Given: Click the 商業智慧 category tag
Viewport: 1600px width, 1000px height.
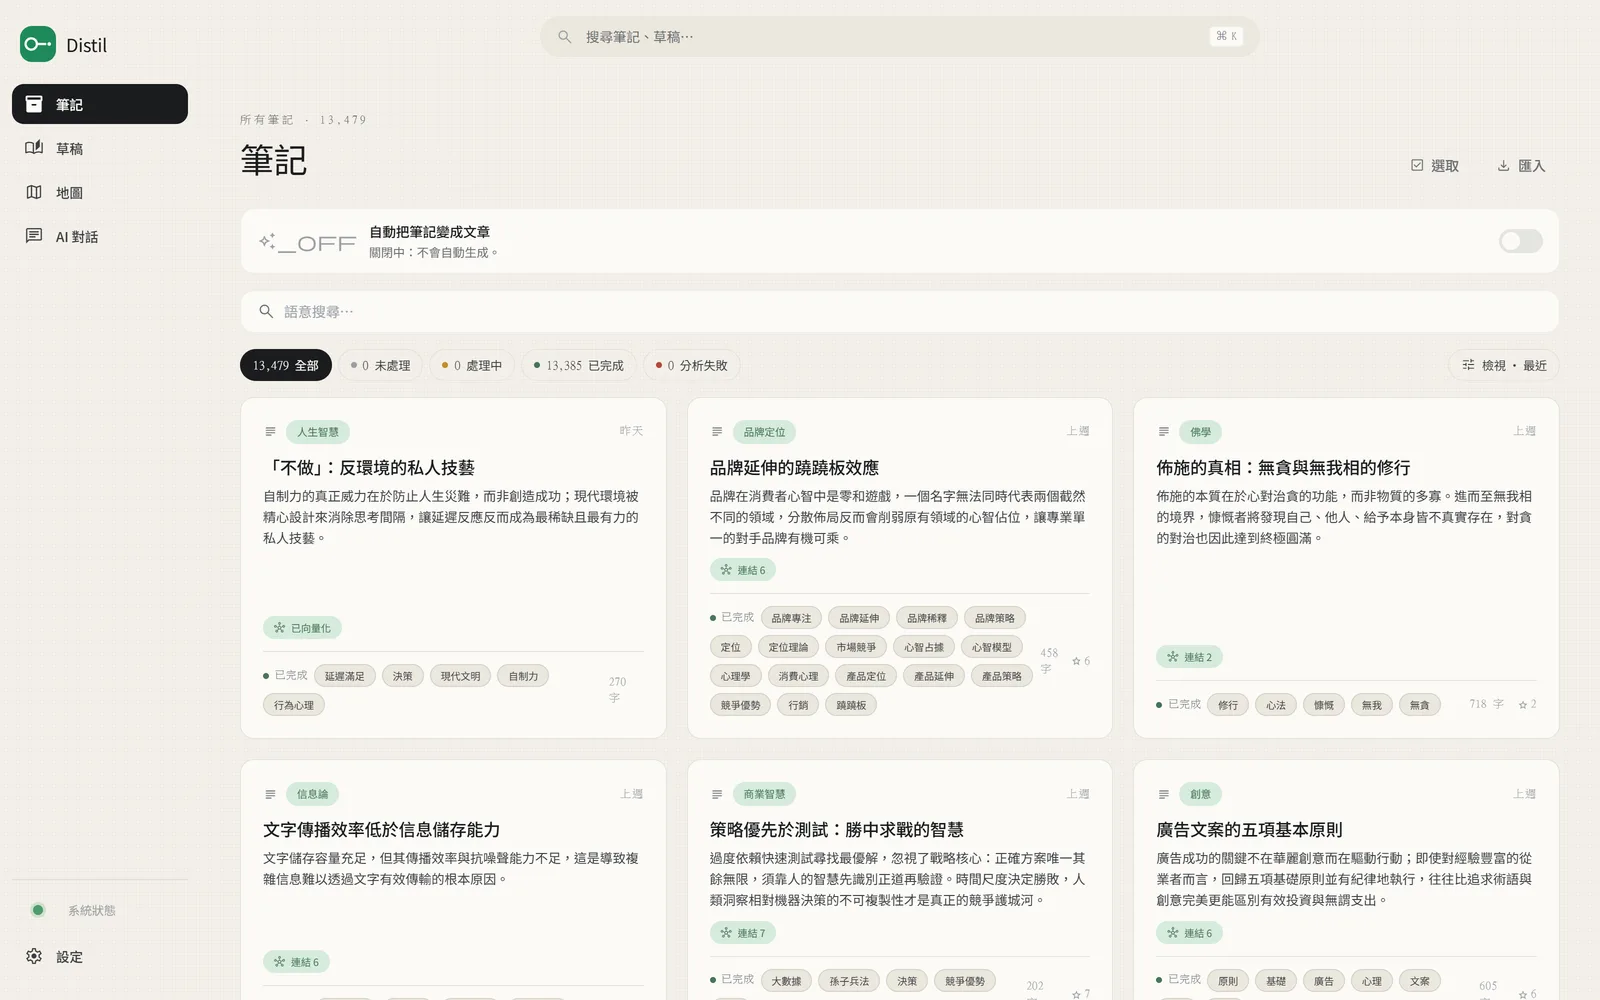Looking at the screenshot, I should [764, 794].
